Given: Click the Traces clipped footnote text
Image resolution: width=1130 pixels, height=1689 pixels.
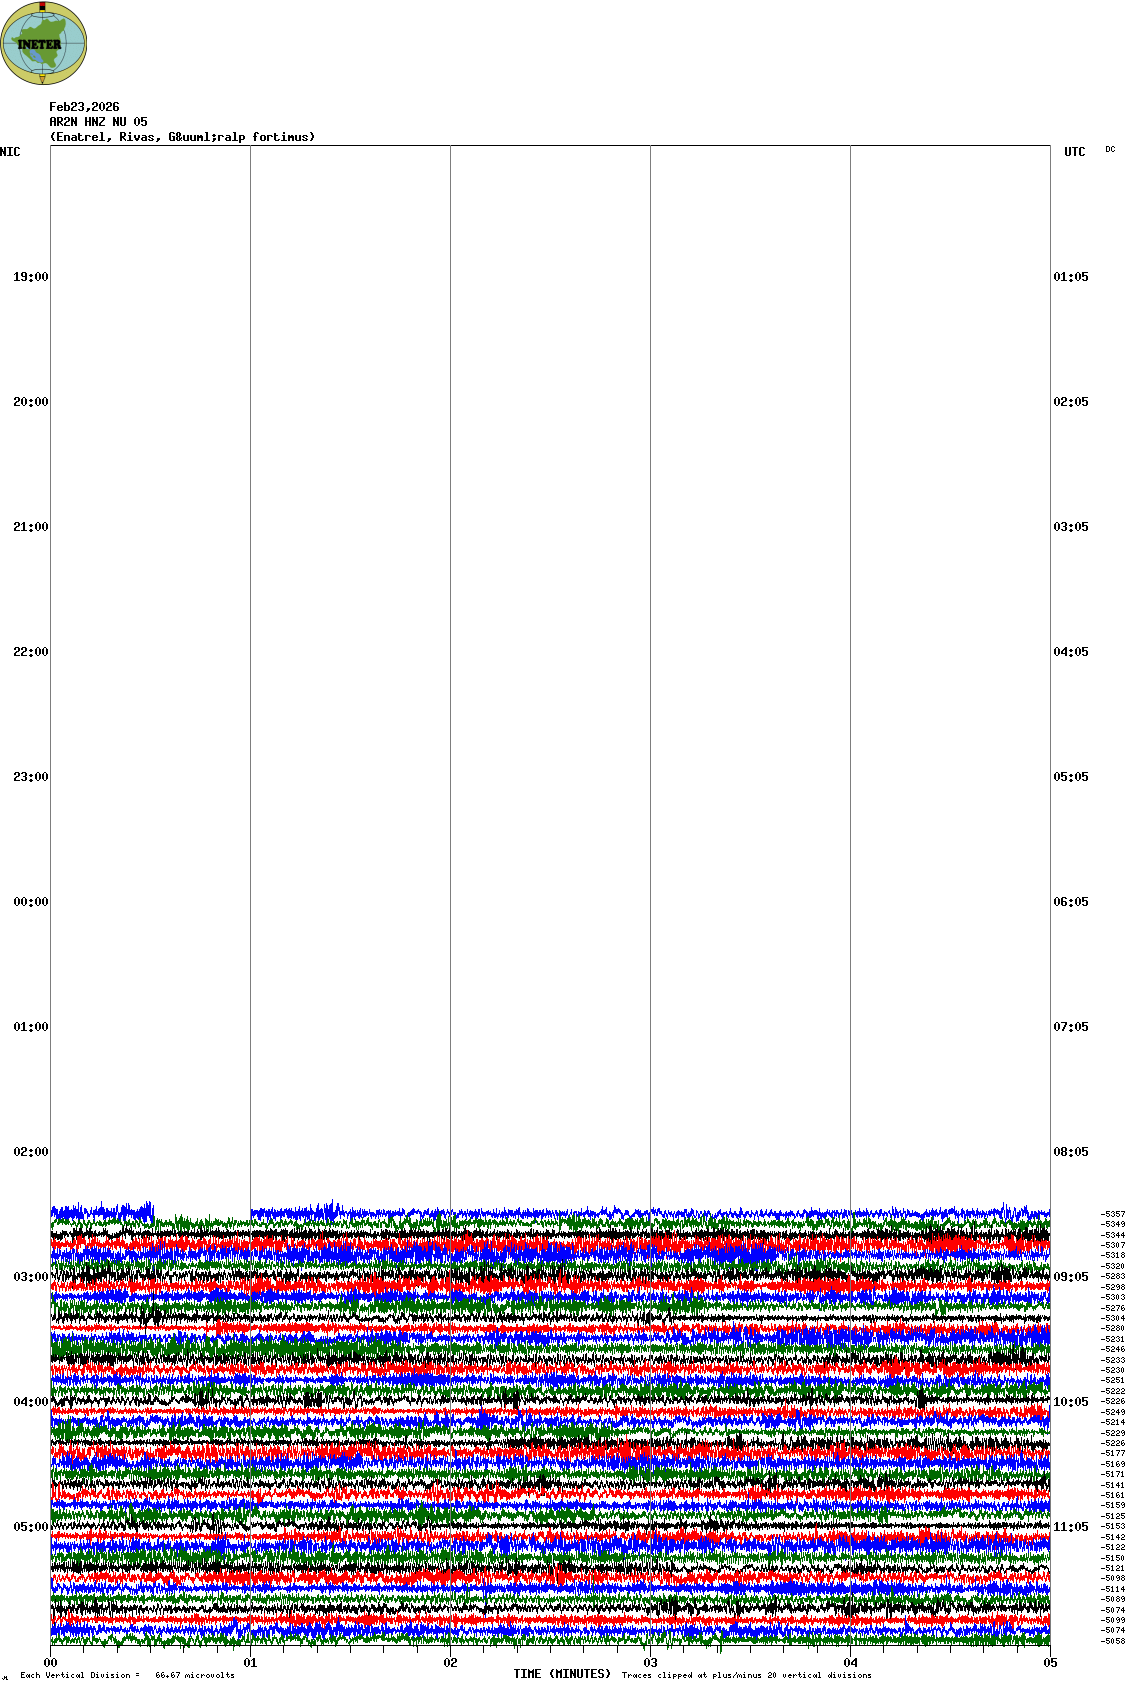Looking at the screenshot, I should (746, 1675).
